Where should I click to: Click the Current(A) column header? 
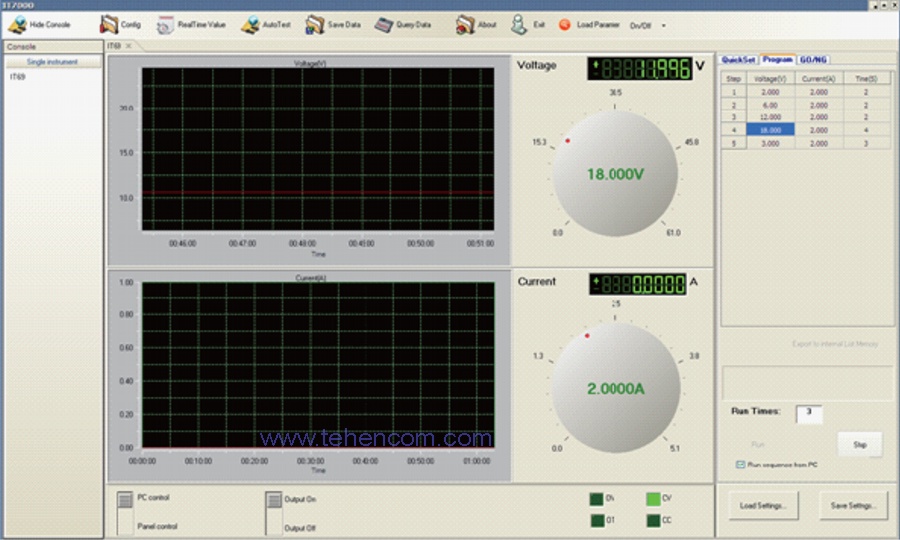coord(818,79)
